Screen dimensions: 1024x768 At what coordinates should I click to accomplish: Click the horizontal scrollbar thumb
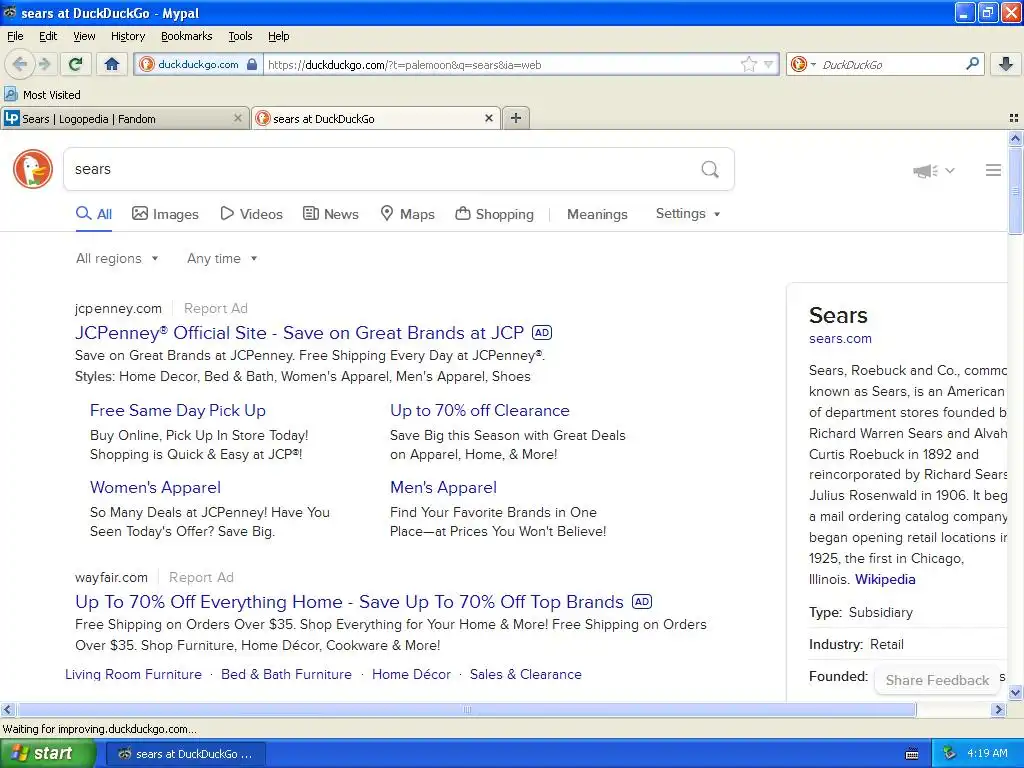pyautogui.click(x=467, y=709)
